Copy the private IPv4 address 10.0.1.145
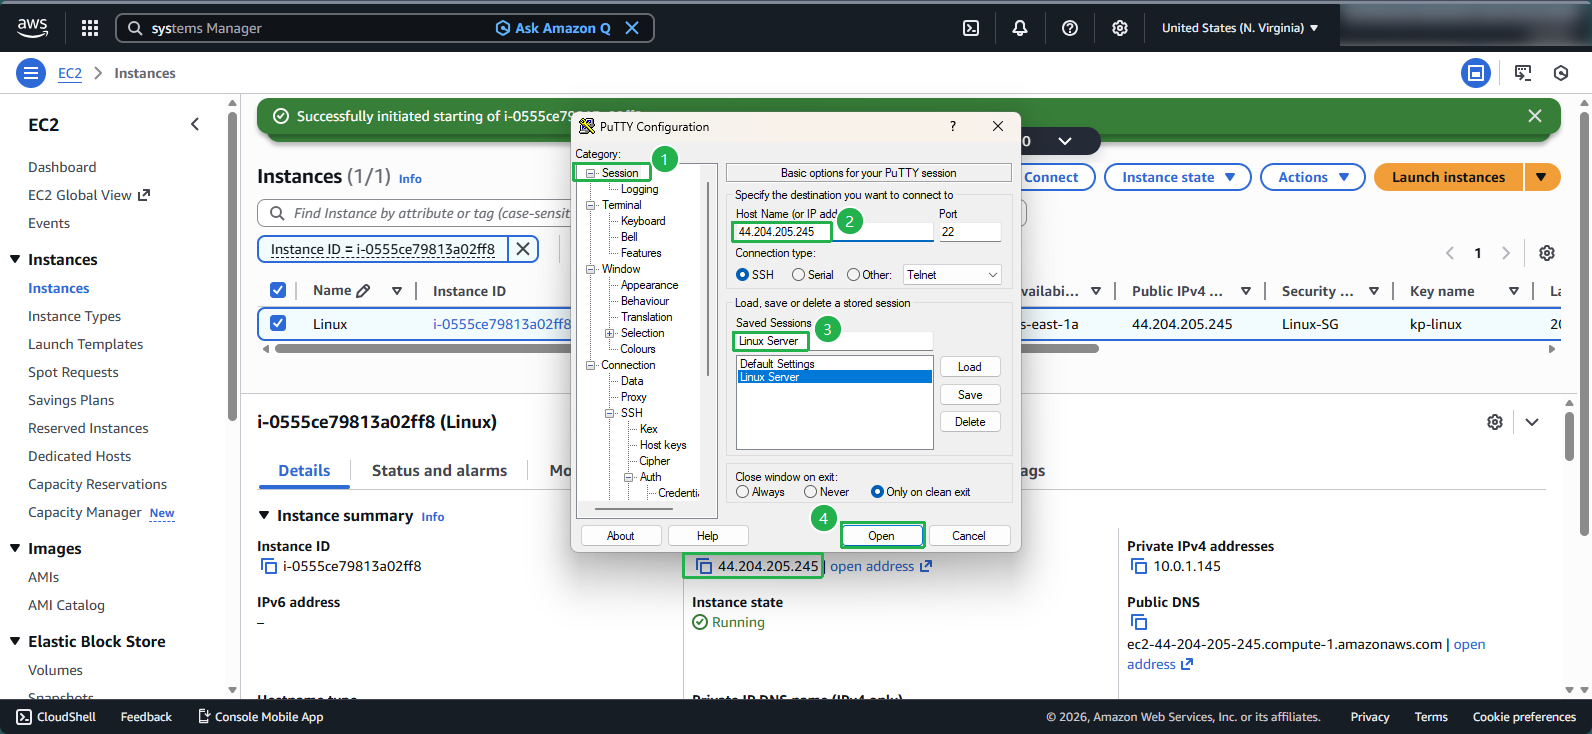1592x734 pixels. pyautogui.click(x=1138, y=566)
